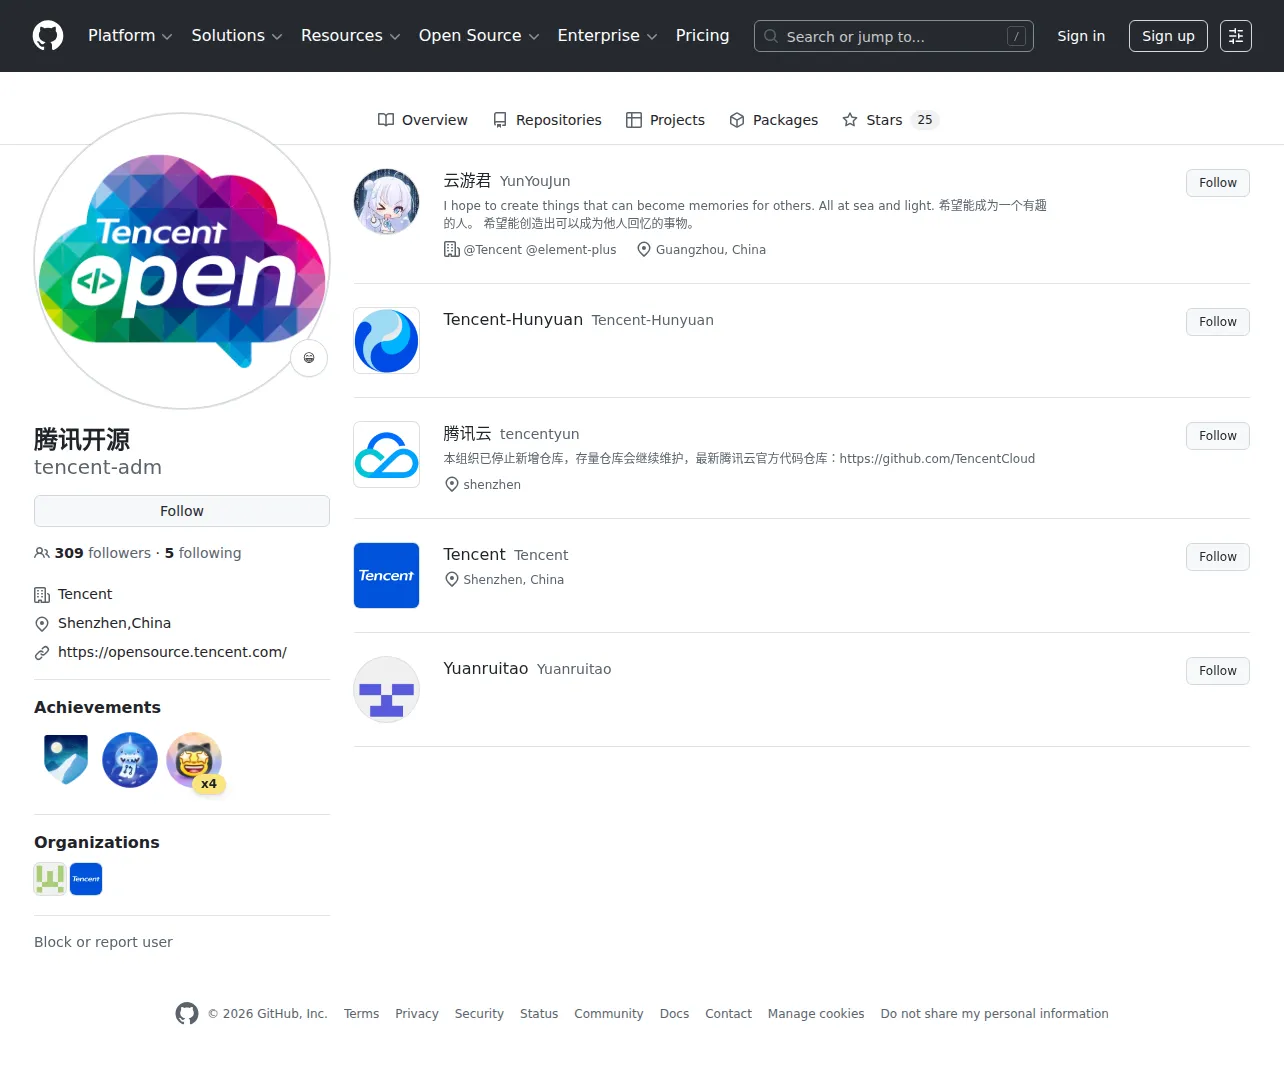Screen dimensions: 1284x1067
Task: Expand the Platform menu
Action: [x=130, y=36]
